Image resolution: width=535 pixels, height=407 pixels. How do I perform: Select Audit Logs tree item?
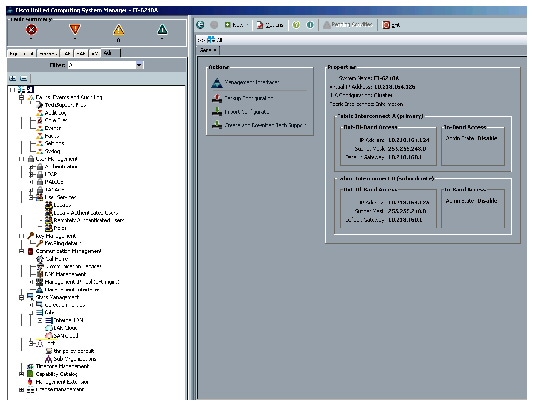[x=55, y=113]
